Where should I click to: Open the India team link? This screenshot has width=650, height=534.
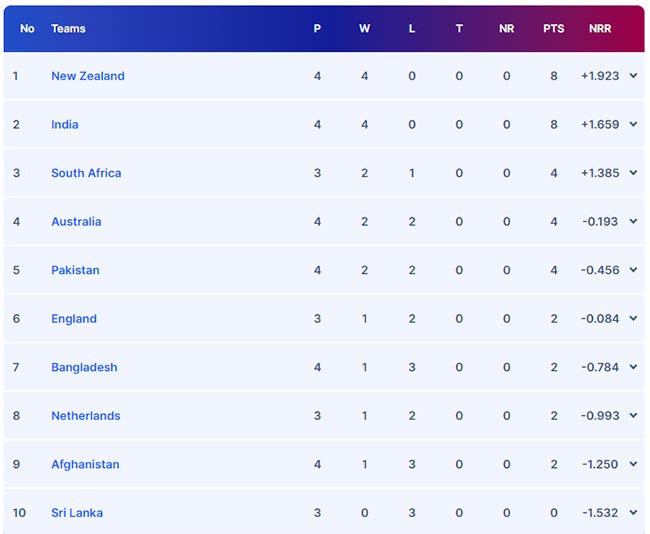[65, 125]
